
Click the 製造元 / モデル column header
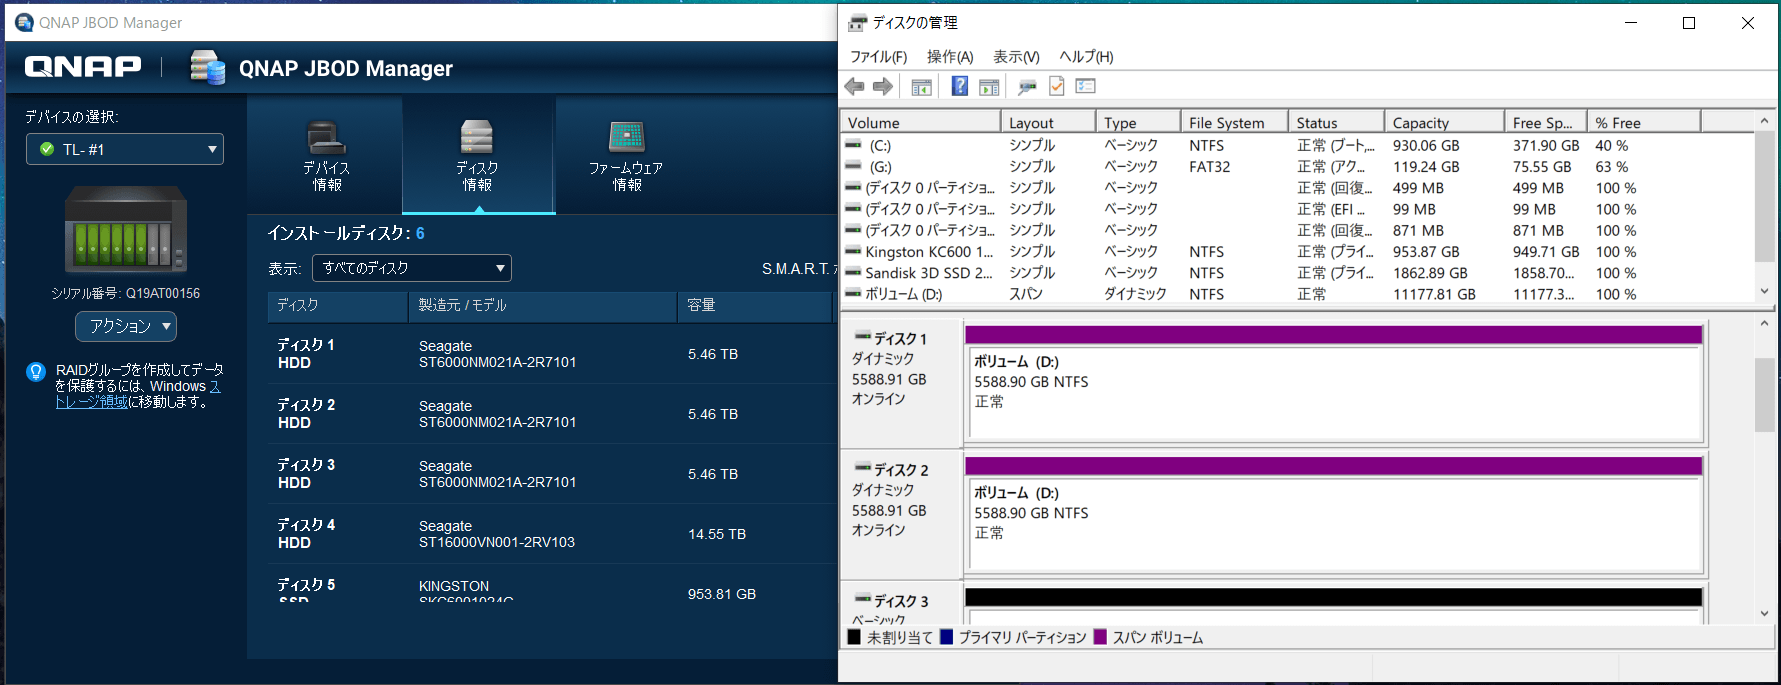pyautogui.click(x=543, y=306)
